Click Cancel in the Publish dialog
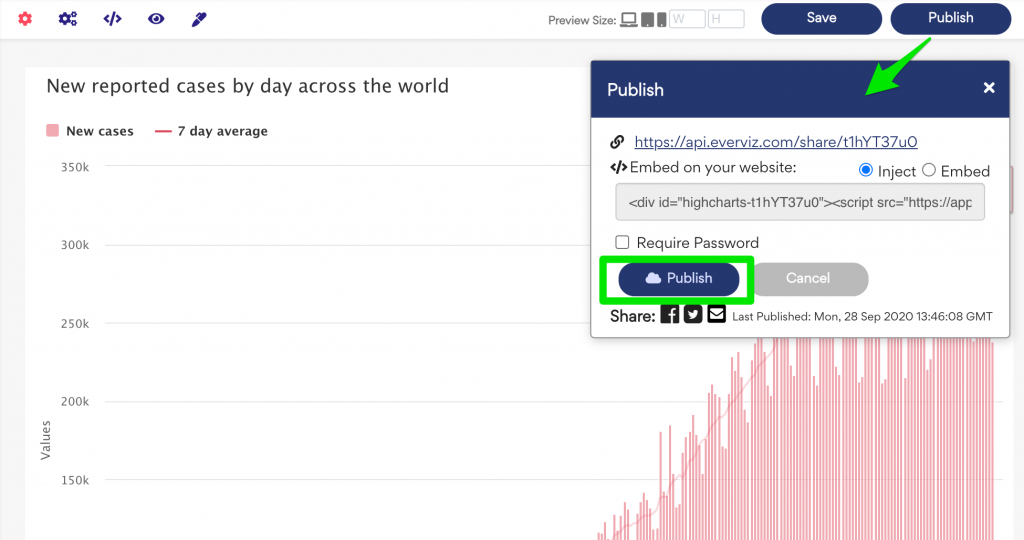This screenshot has width=1024, height=540. [808, 279]
